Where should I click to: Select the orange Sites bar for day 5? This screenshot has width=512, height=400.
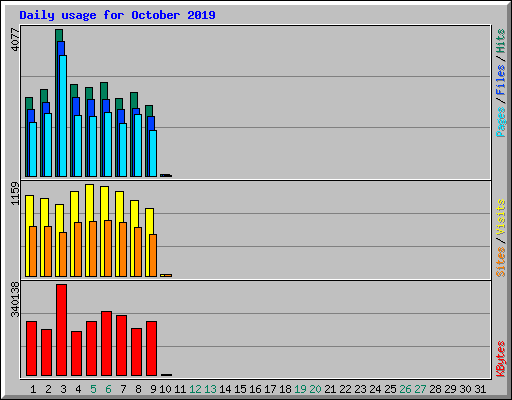93,249
